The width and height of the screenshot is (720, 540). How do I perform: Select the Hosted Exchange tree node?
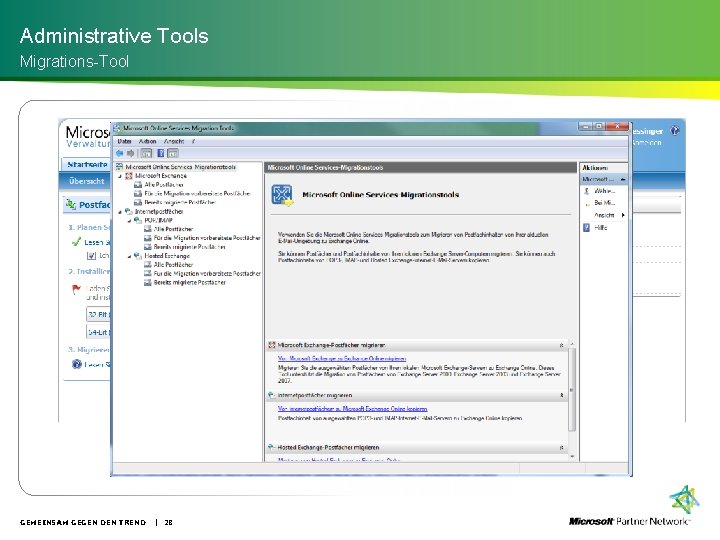[167, 256]
